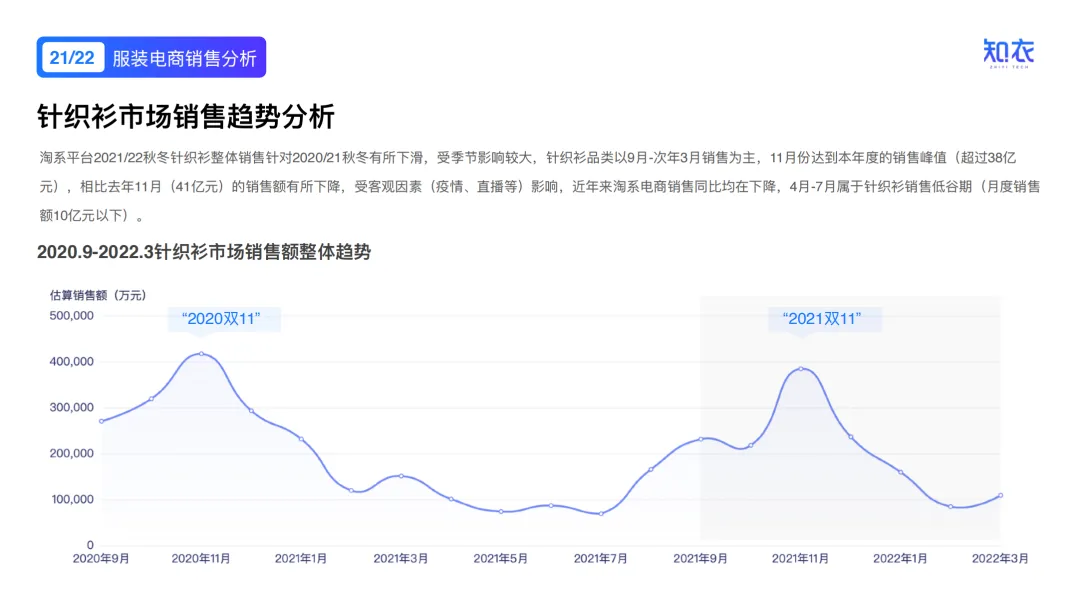The width and height of the screenshot is (1080, 607).
Task: Click the 100,000 y-axis value
Action: pos(72,500)
